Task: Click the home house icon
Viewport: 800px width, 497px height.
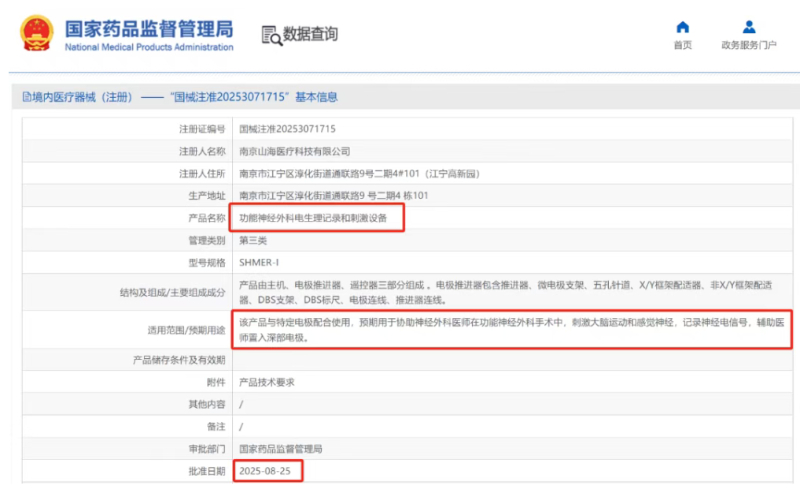Action: coord(682,27)
